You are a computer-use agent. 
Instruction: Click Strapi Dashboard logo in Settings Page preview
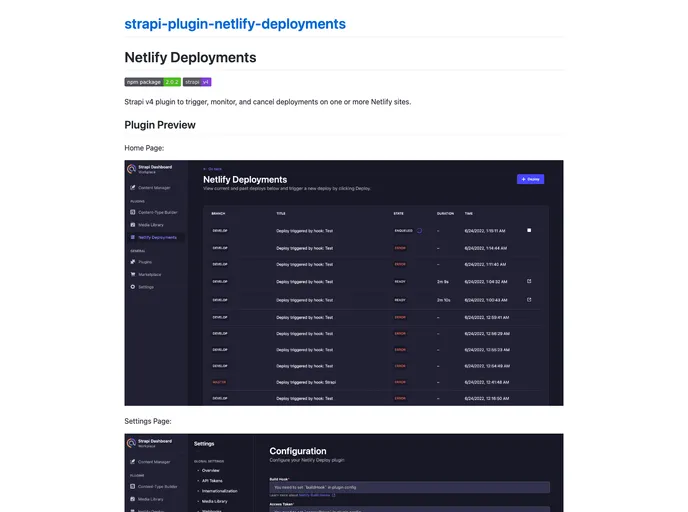point(131,443)
